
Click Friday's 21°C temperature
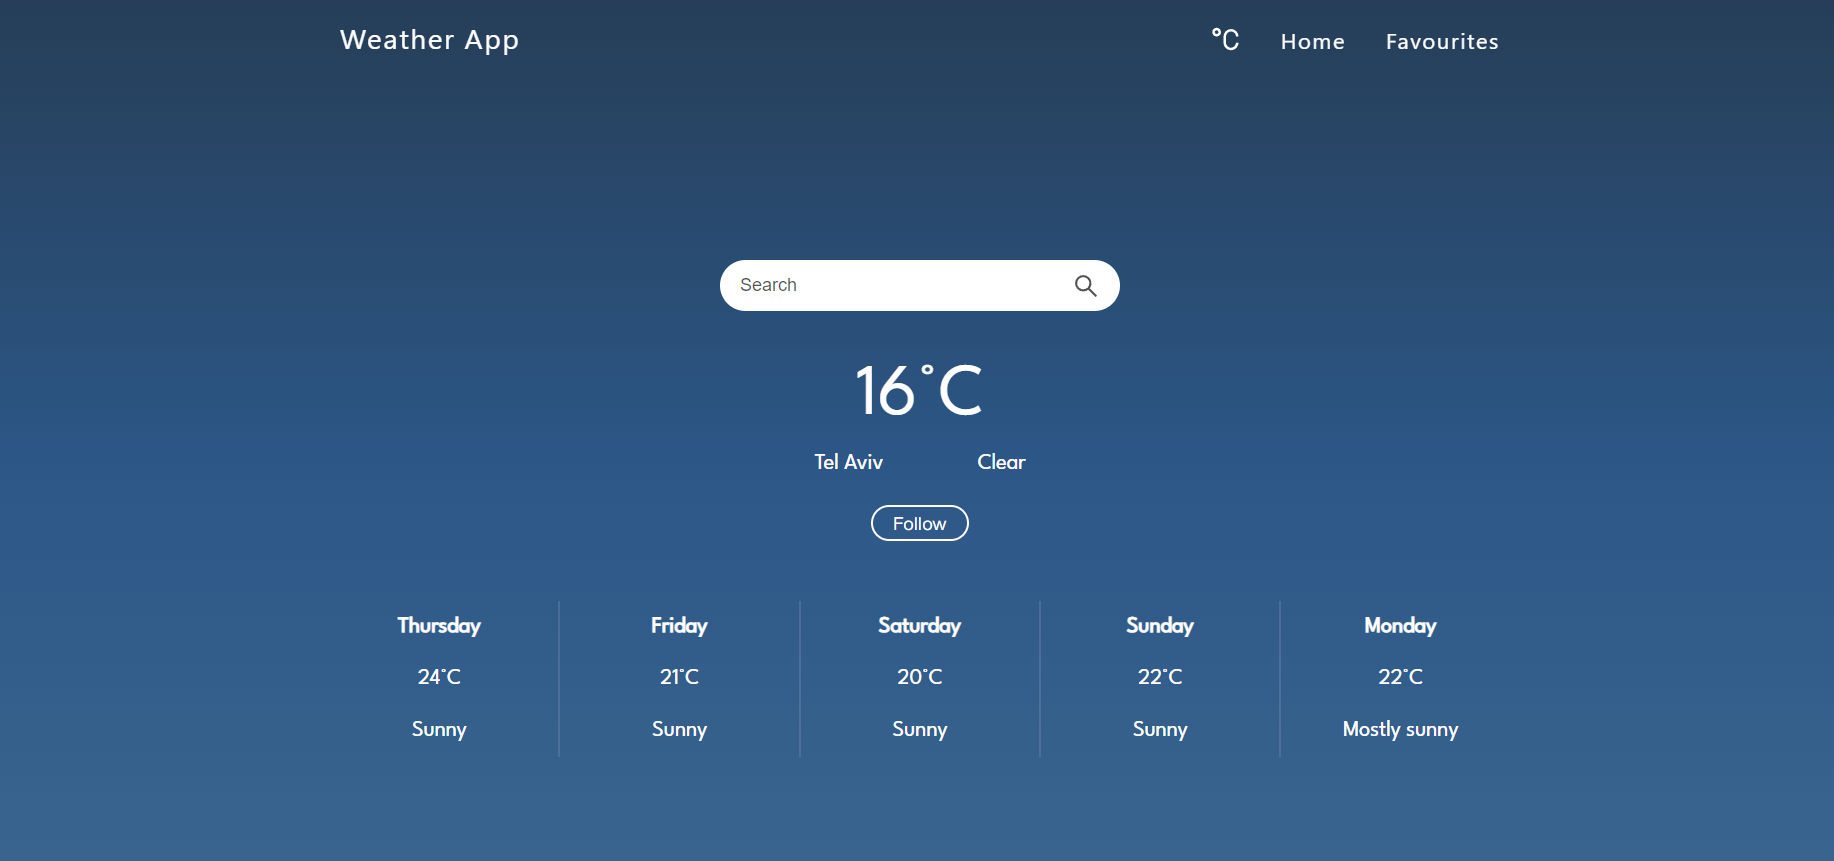coord(679,677)
